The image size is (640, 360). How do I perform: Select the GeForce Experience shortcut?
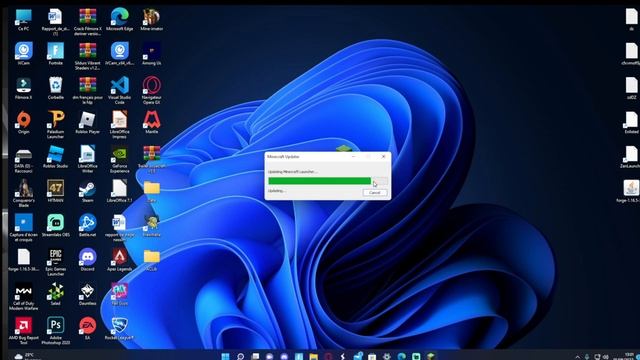point(120,159)
